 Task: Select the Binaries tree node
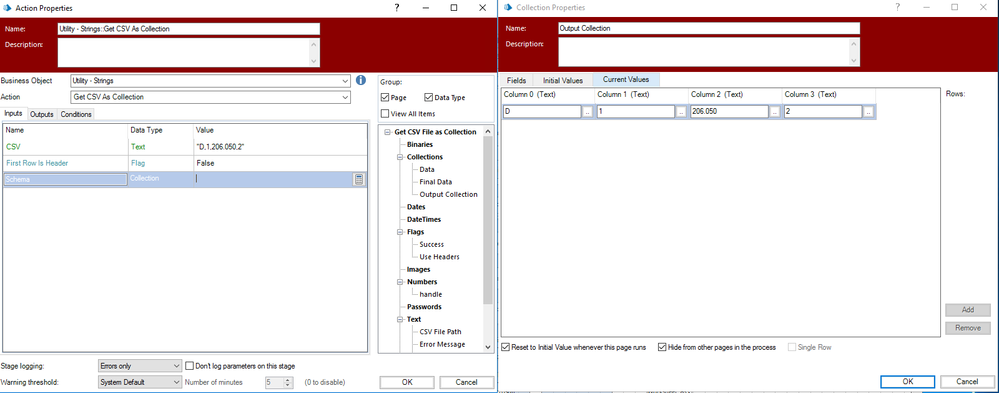(x=420, y=145)
